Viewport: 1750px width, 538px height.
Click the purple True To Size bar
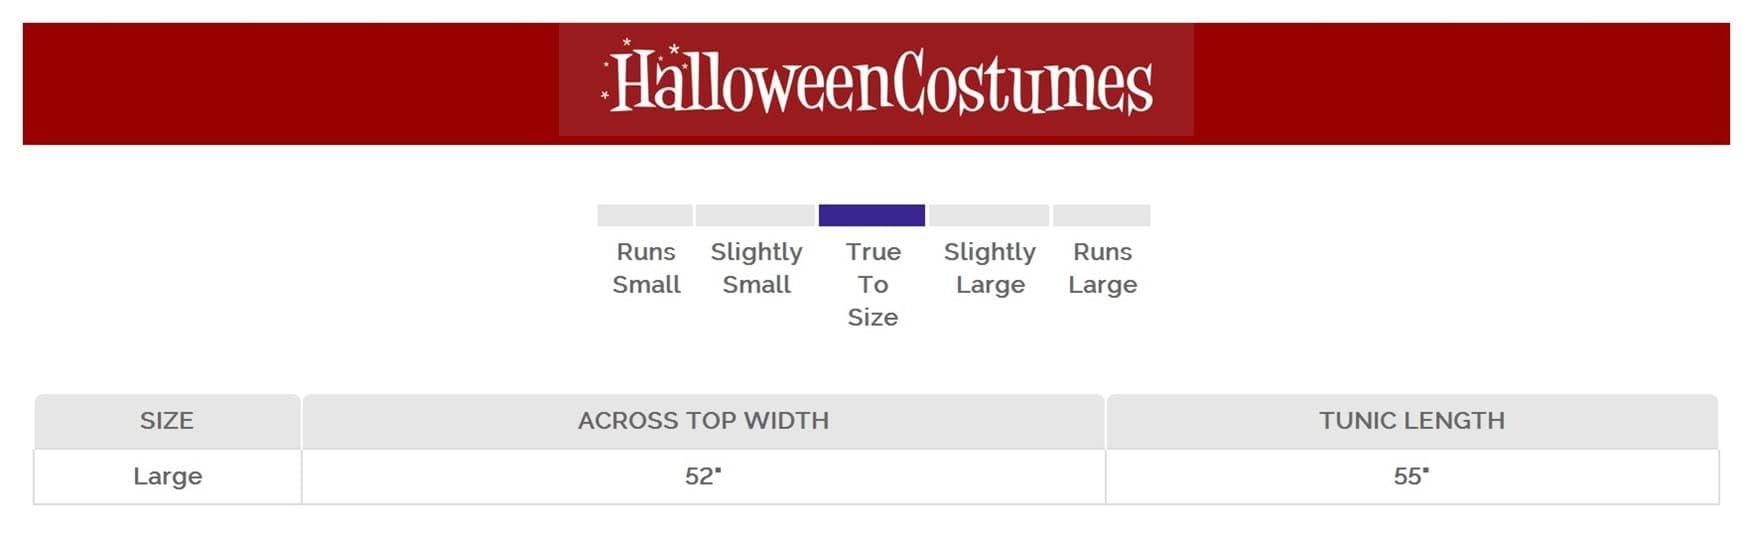tap(871, 215)
